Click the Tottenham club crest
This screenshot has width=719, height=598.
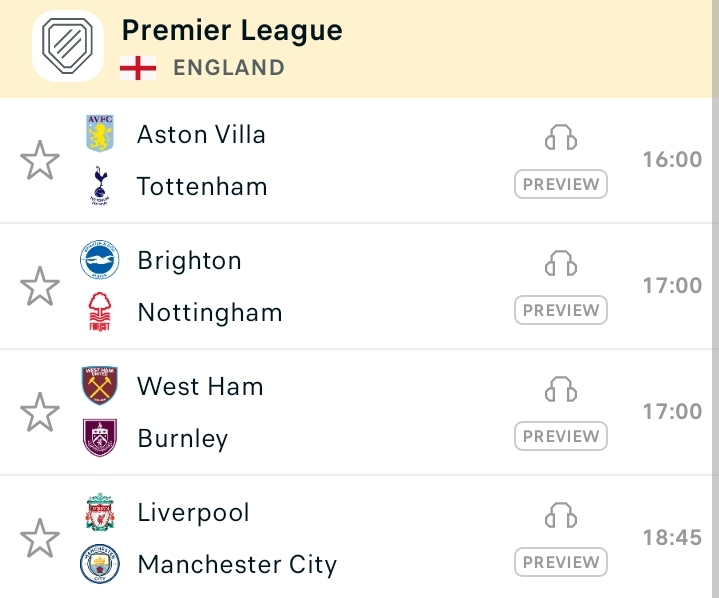(x=100, y=186)
